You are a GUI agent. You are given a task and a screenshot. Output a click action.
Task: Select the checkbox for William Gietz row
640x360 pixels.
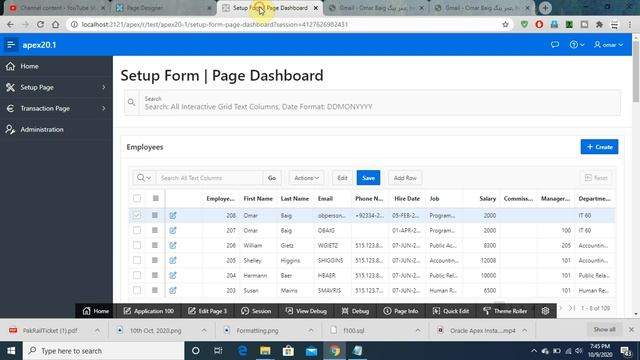pyautogui.click(x=137, y=245)
